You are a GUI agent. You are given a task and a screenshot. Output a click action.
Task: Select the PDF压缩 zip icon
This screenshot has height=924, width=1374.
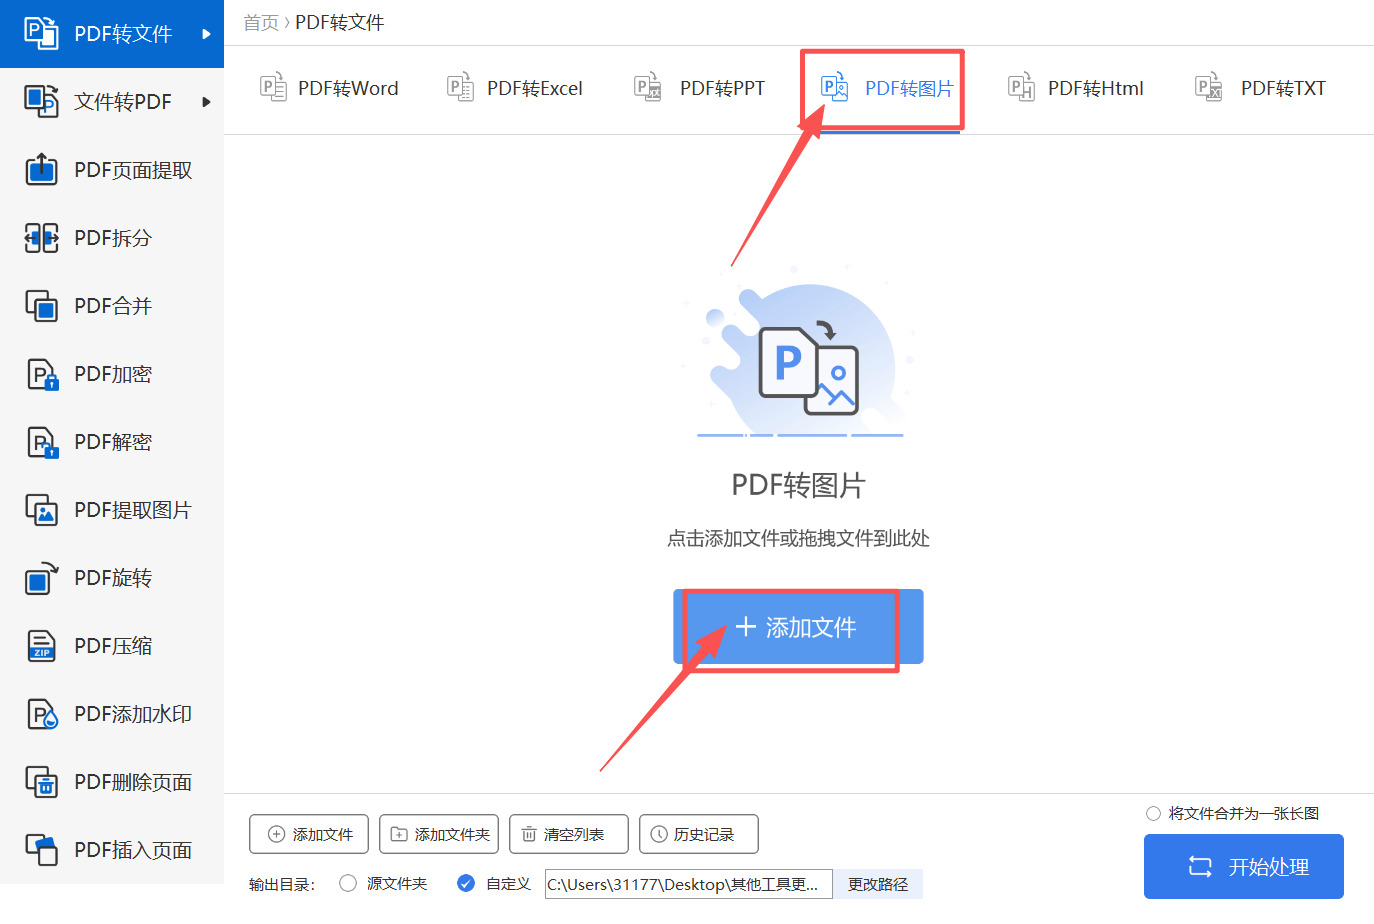tap(41, 646)
